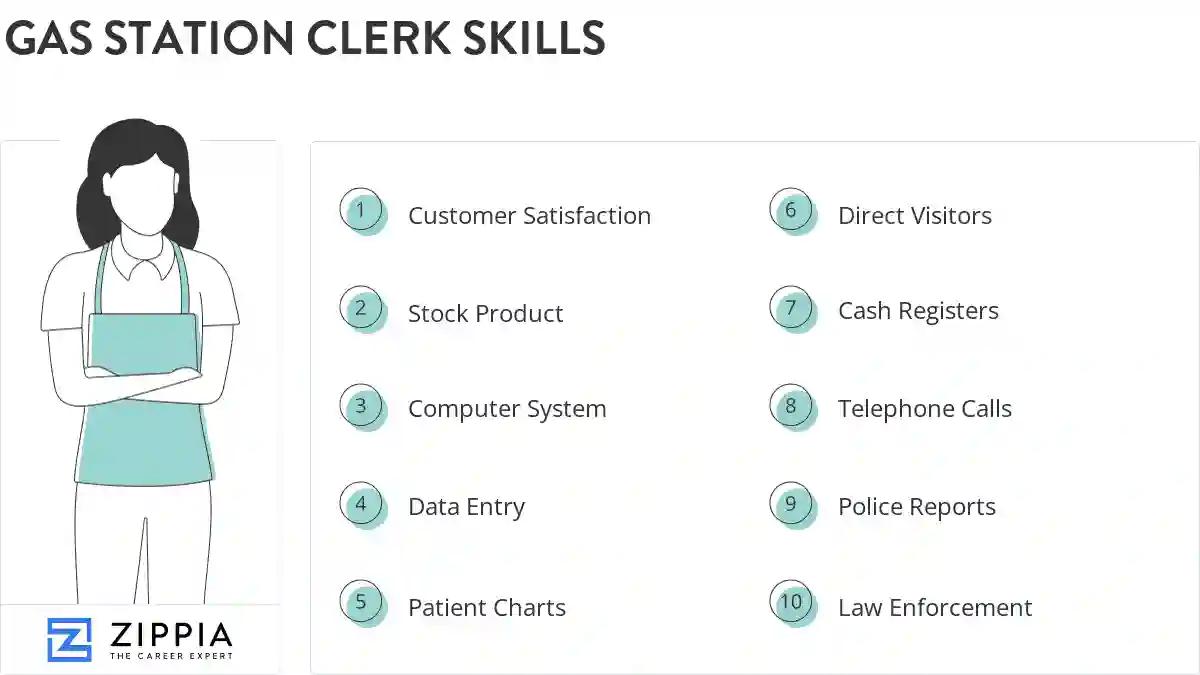The image size is (1200, 675).
Task: Select the Patient Charts skill label
Action: (487, 607)
